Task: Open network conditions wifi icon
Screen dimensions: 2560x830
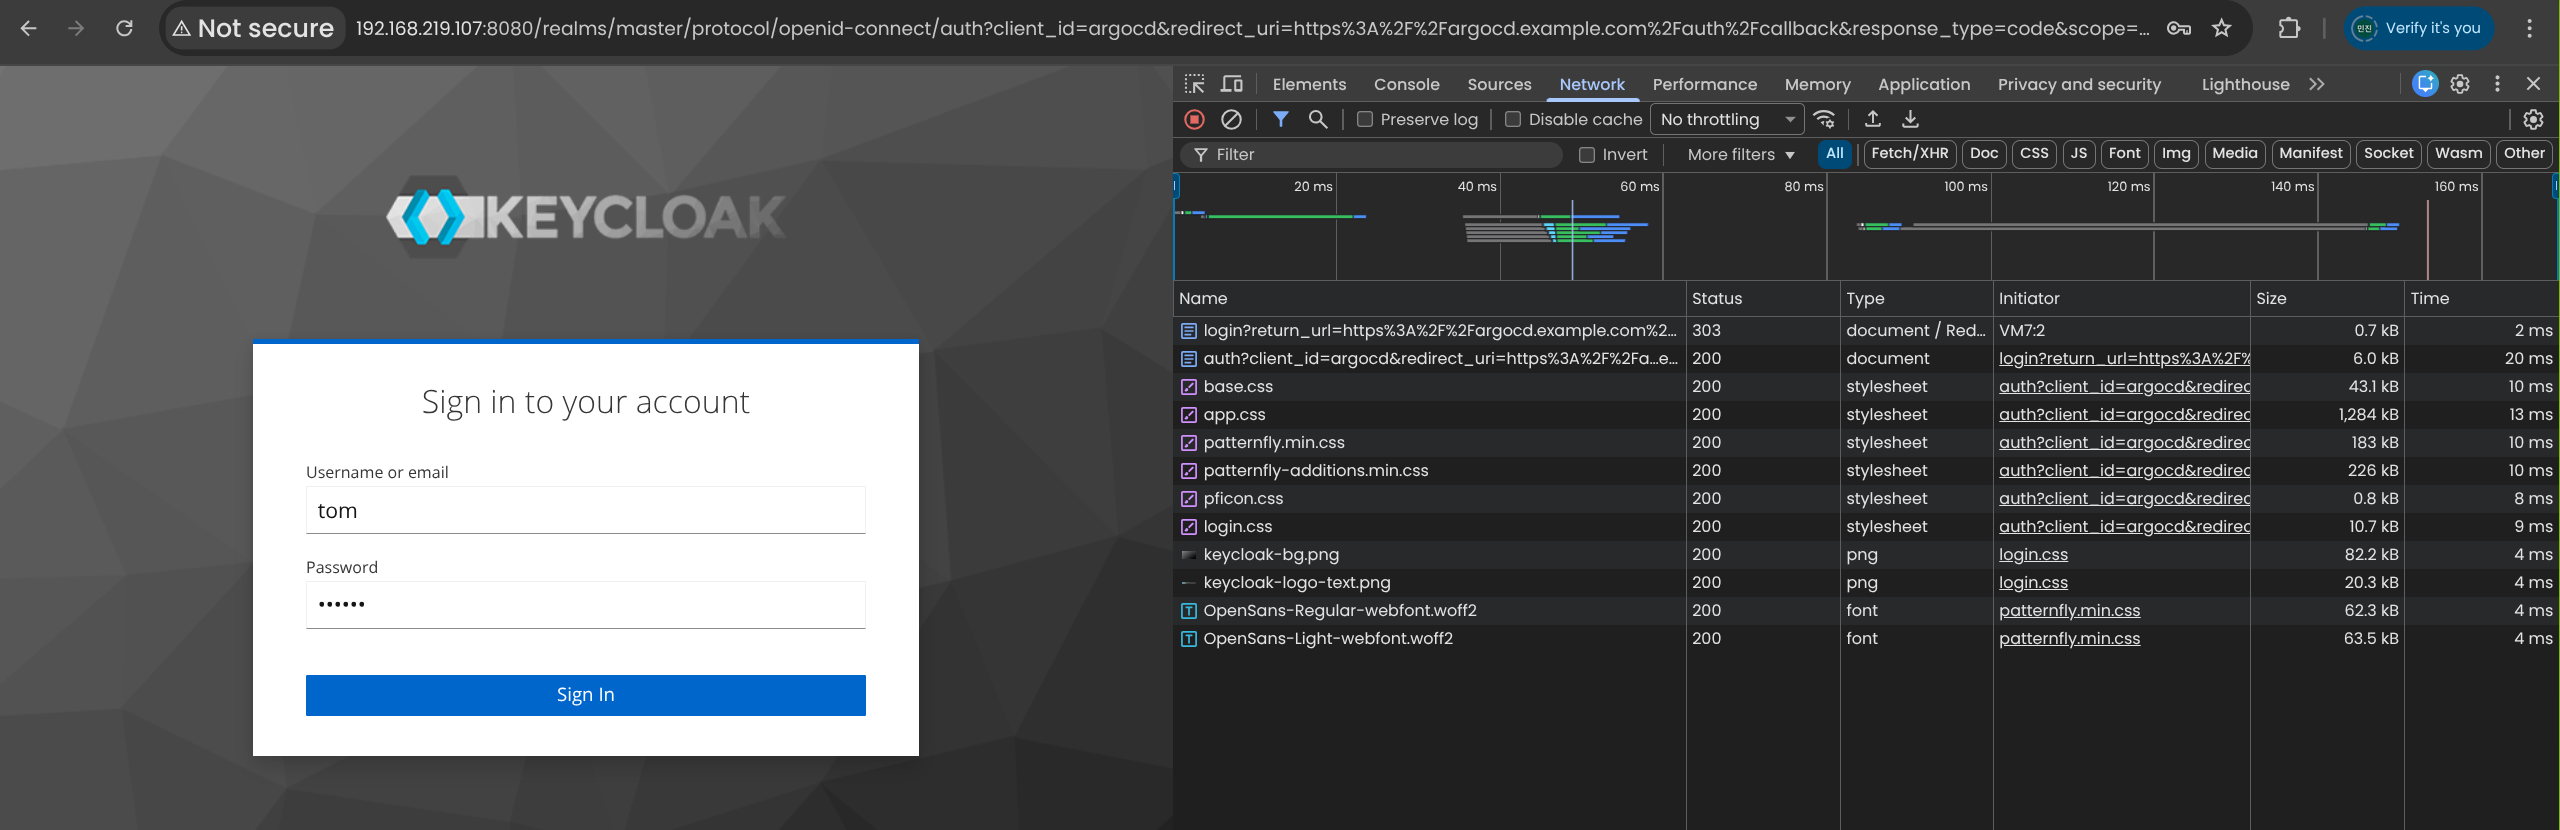Action: click(x=1824, y=119)
